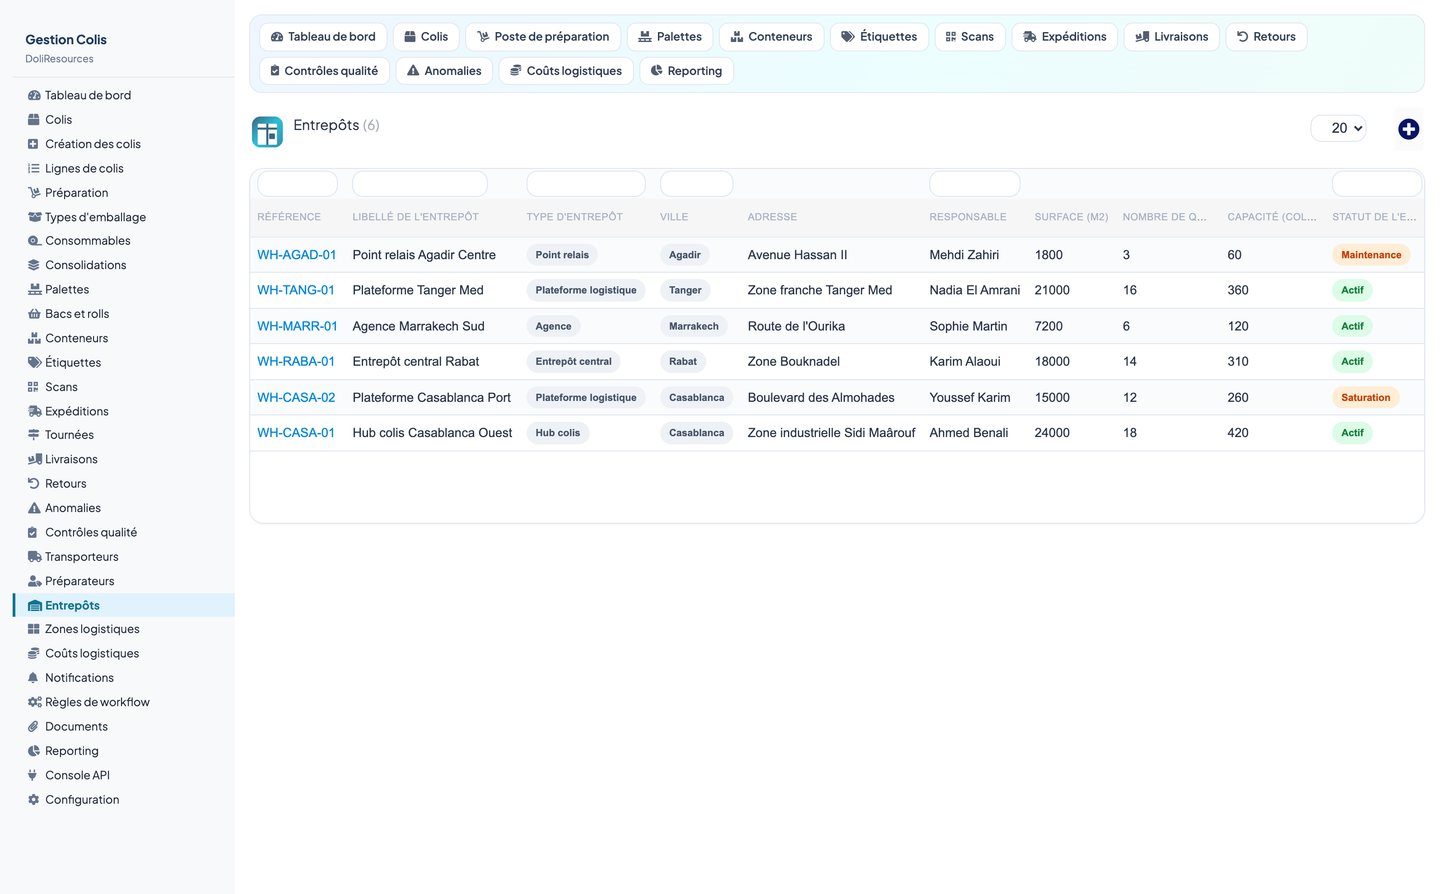Open the Statut de l'entrepôt filter dropdown

pyautogui.click(x=1376, y=184)
